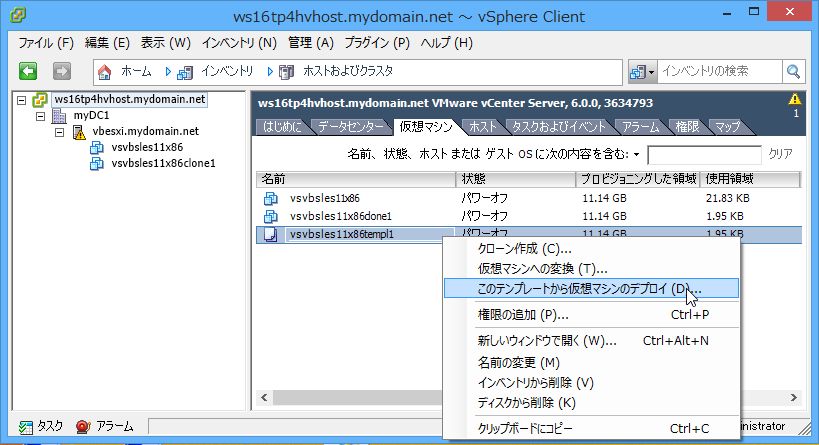Viewport: 819px width, 445px height.
Task: Sort by the 状態 column header
Action: 516,179
